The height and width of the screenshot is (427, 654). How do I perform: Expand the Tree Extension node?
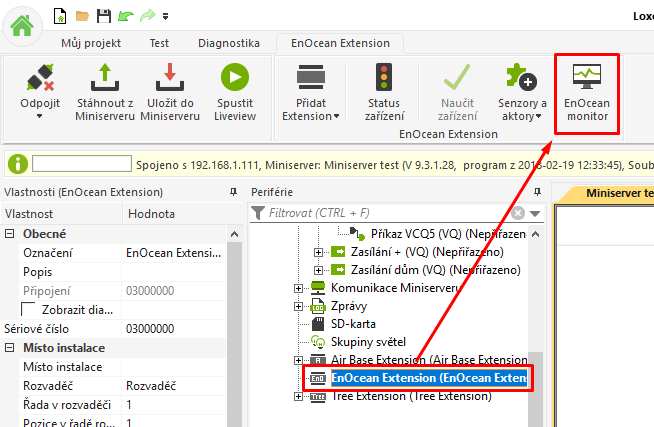coord(298,396)
